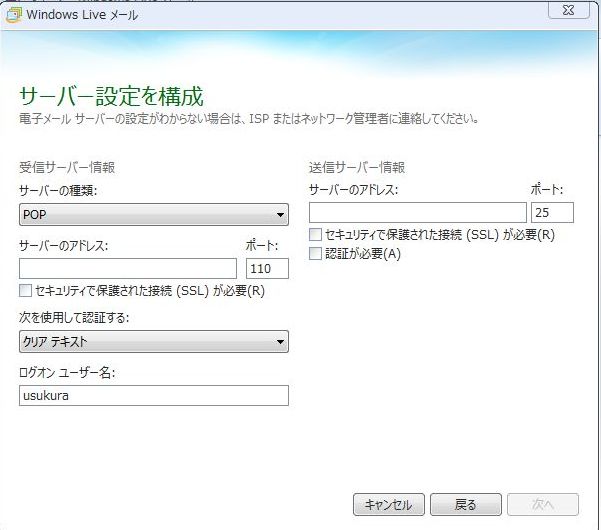
Task: Click the 送信サーバー情報 section label
Action: tap(357, 167)
